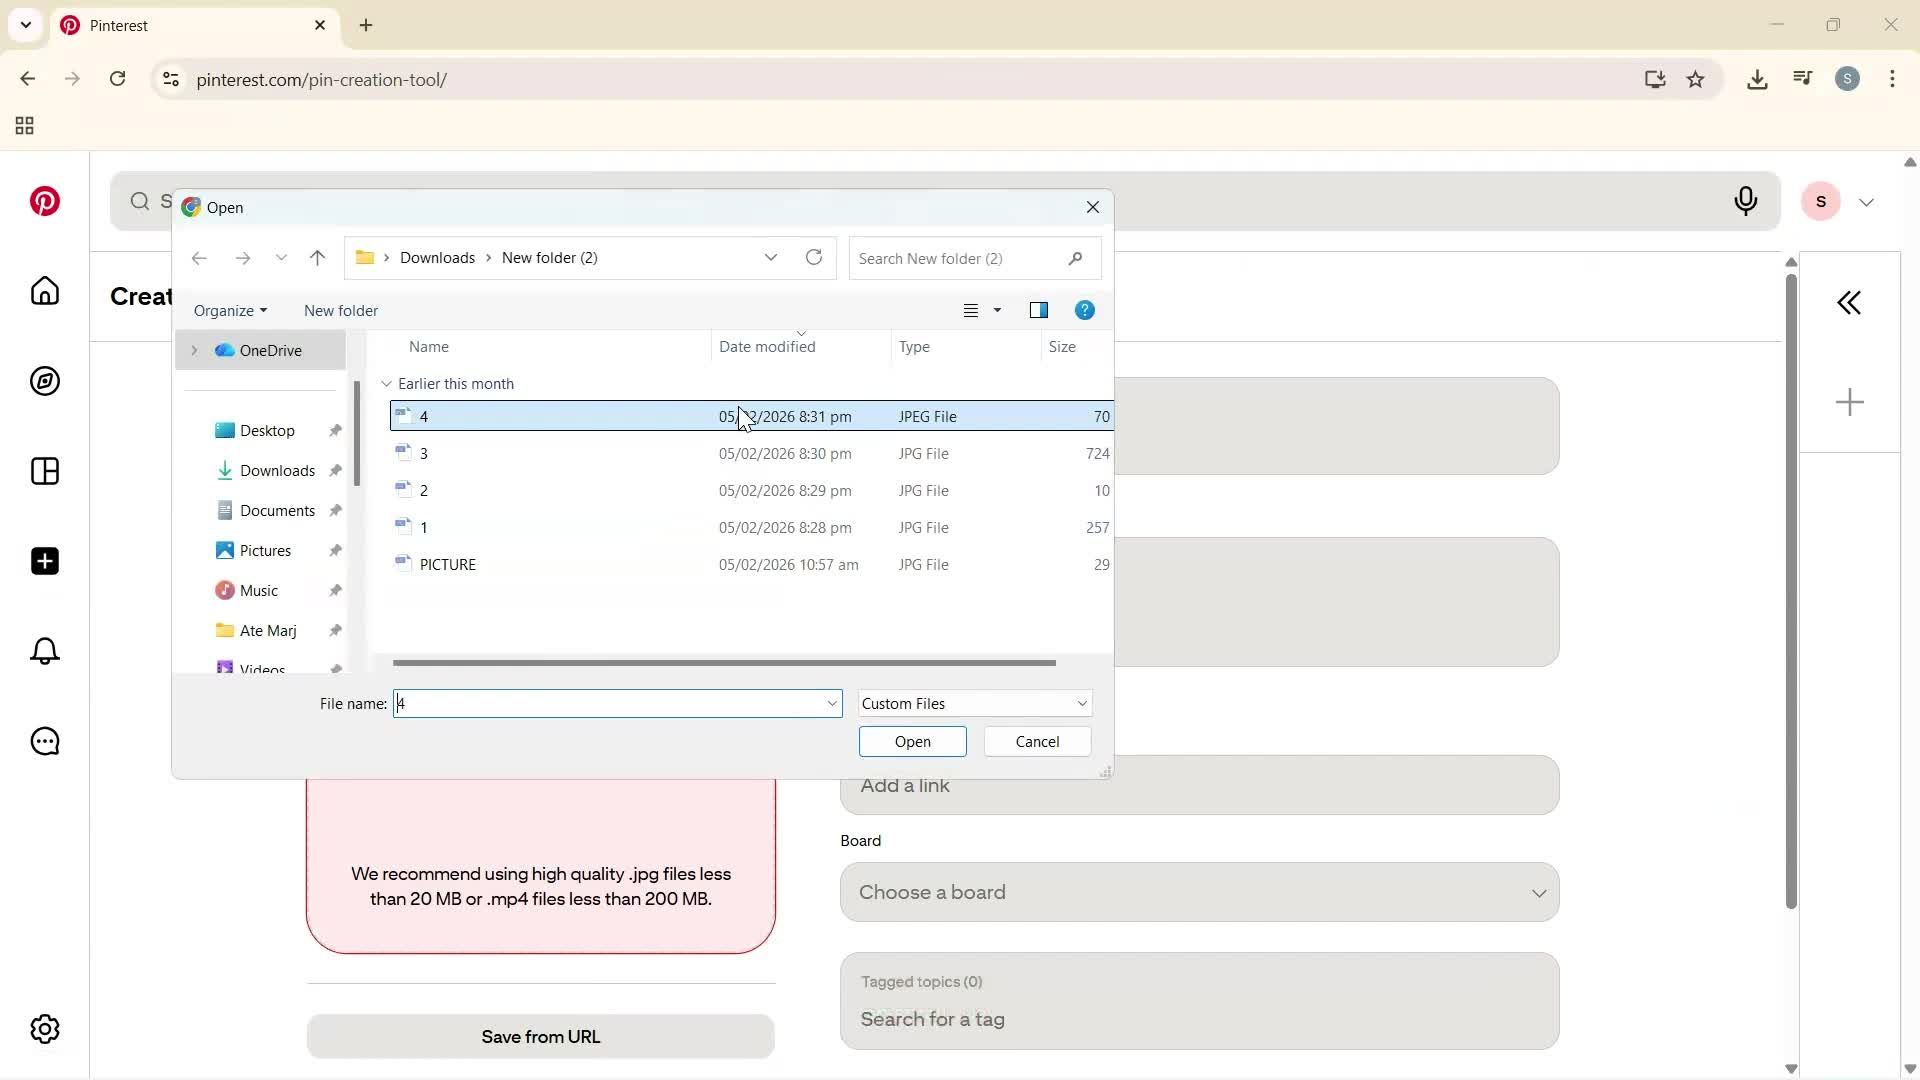
Task: Open Pinterest notifications bell
Action: click(44, 651)
